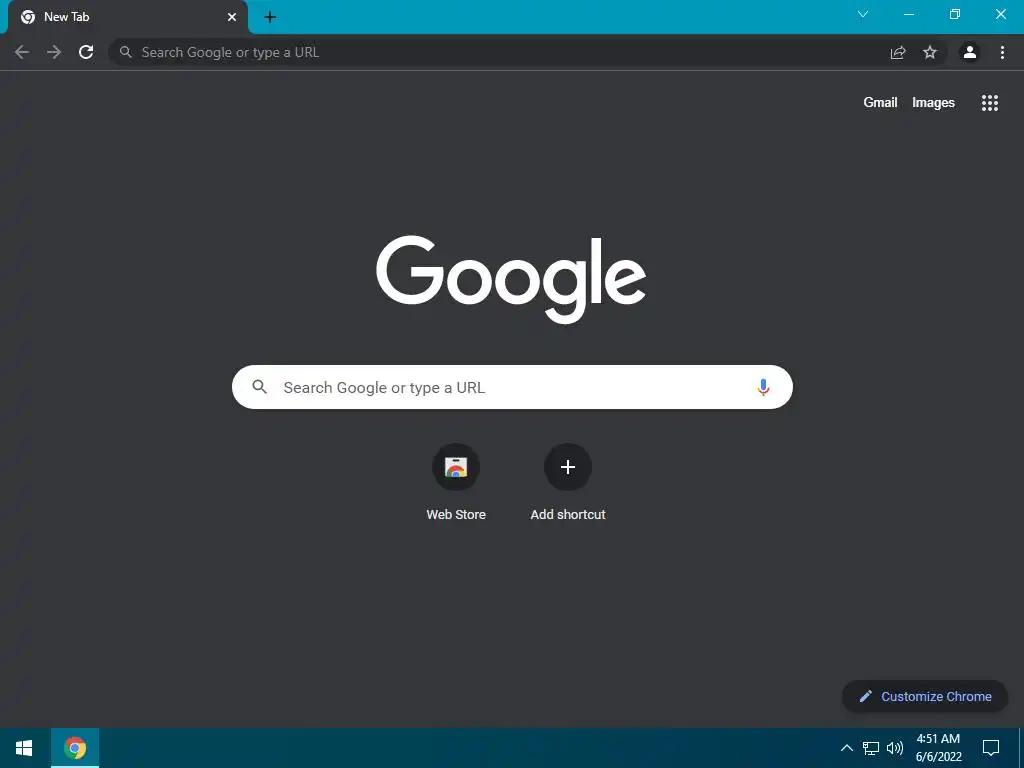This screenshot has width=1024, height=768.
Task: Click the Add shortcut plus button
Action: [x=568, y=467]
